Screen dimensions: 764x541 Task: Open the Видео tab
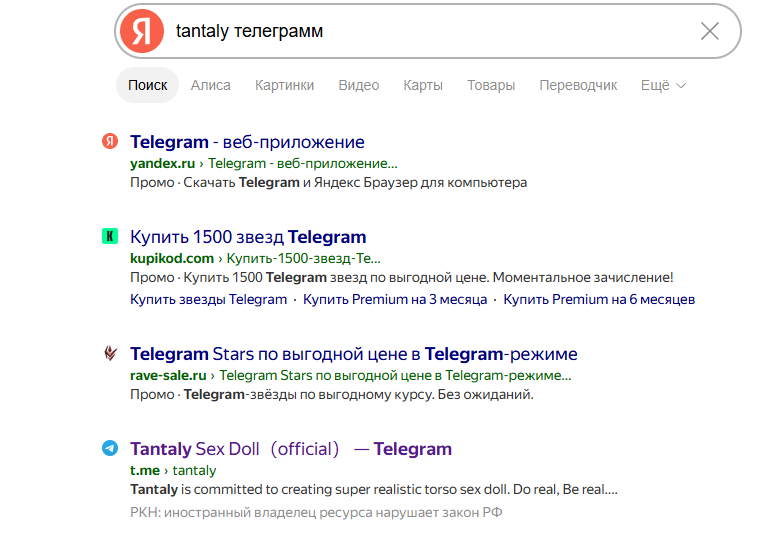click(359, 85)
